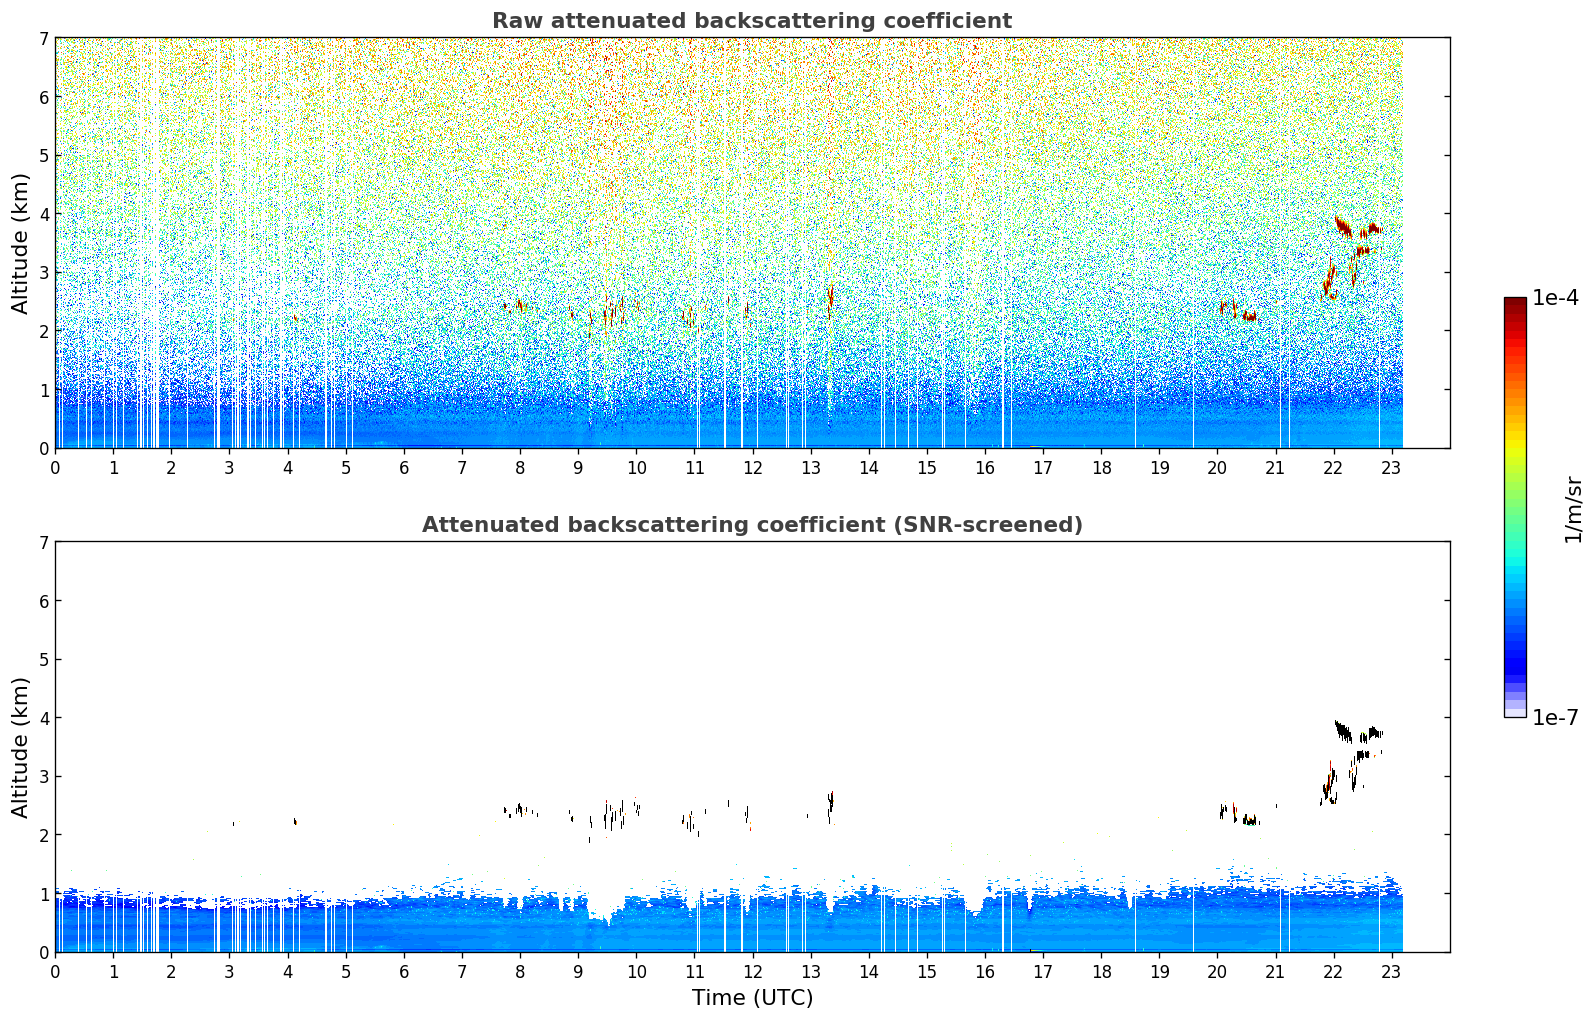Click the '9' hour tick under the SNR-screened plot
Image resolution: width=1595 pixels, height=1020 pixels.
[x=578, y=971]
